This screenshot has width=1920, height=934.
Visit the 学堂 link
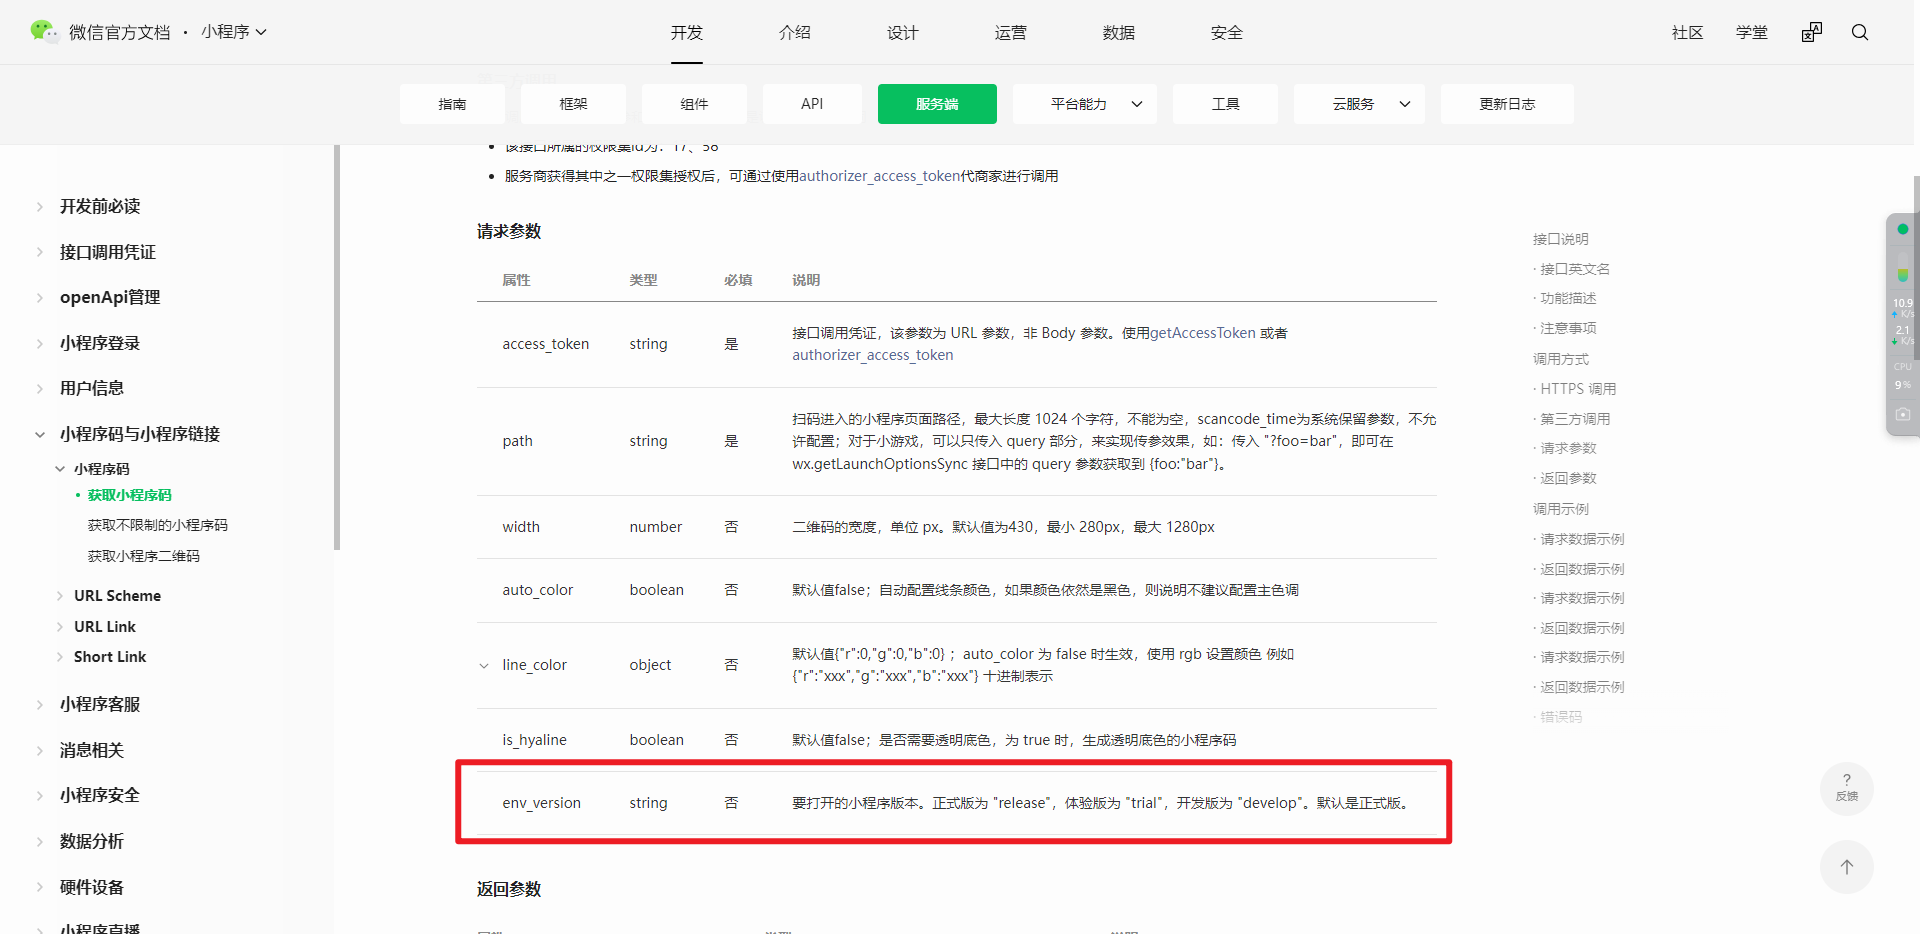pyautogui.click(x=1752, y=33)
